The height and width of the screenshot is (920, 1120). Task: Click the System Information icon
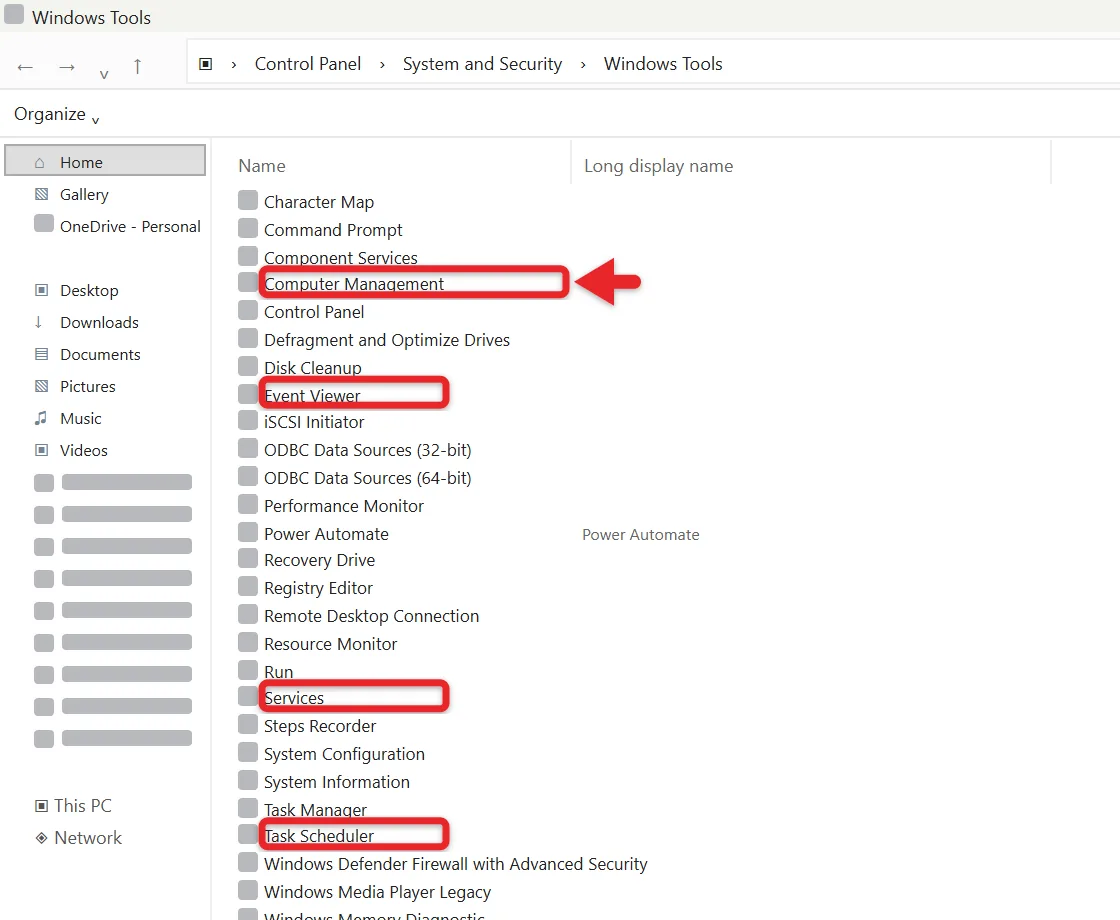pos(248,779)
